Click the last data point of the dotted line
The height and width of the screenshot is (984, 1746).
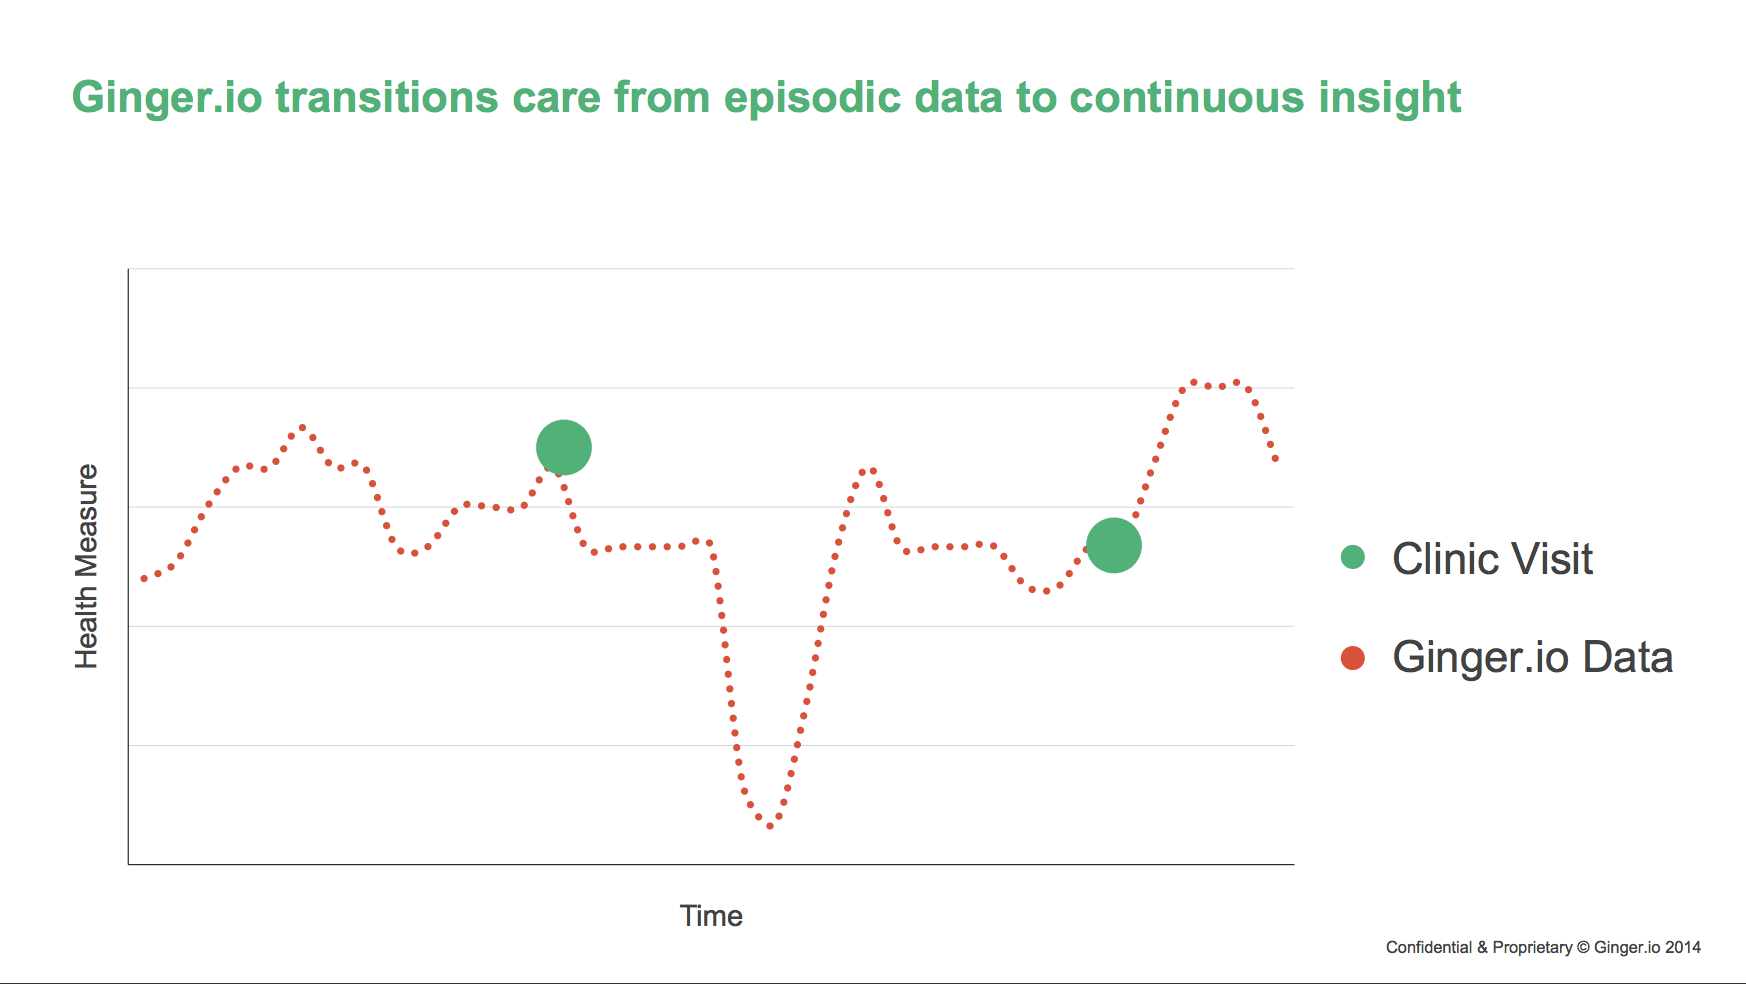click(1276, 459)
